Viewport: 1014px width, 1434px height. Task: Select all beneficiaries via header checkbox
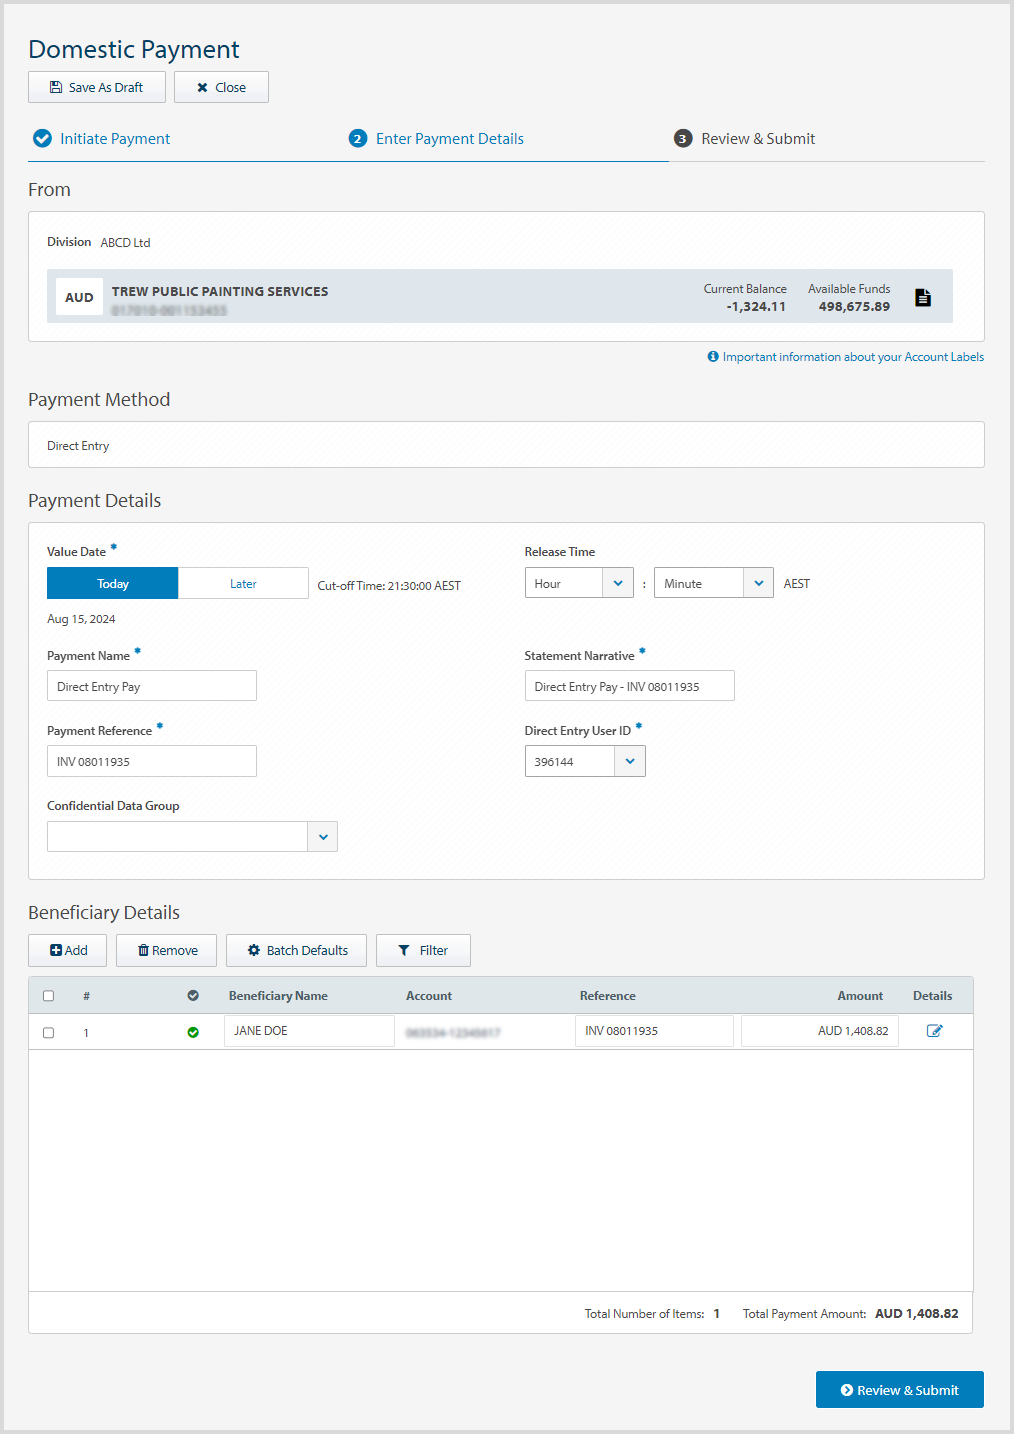click(x=48, y=995)
